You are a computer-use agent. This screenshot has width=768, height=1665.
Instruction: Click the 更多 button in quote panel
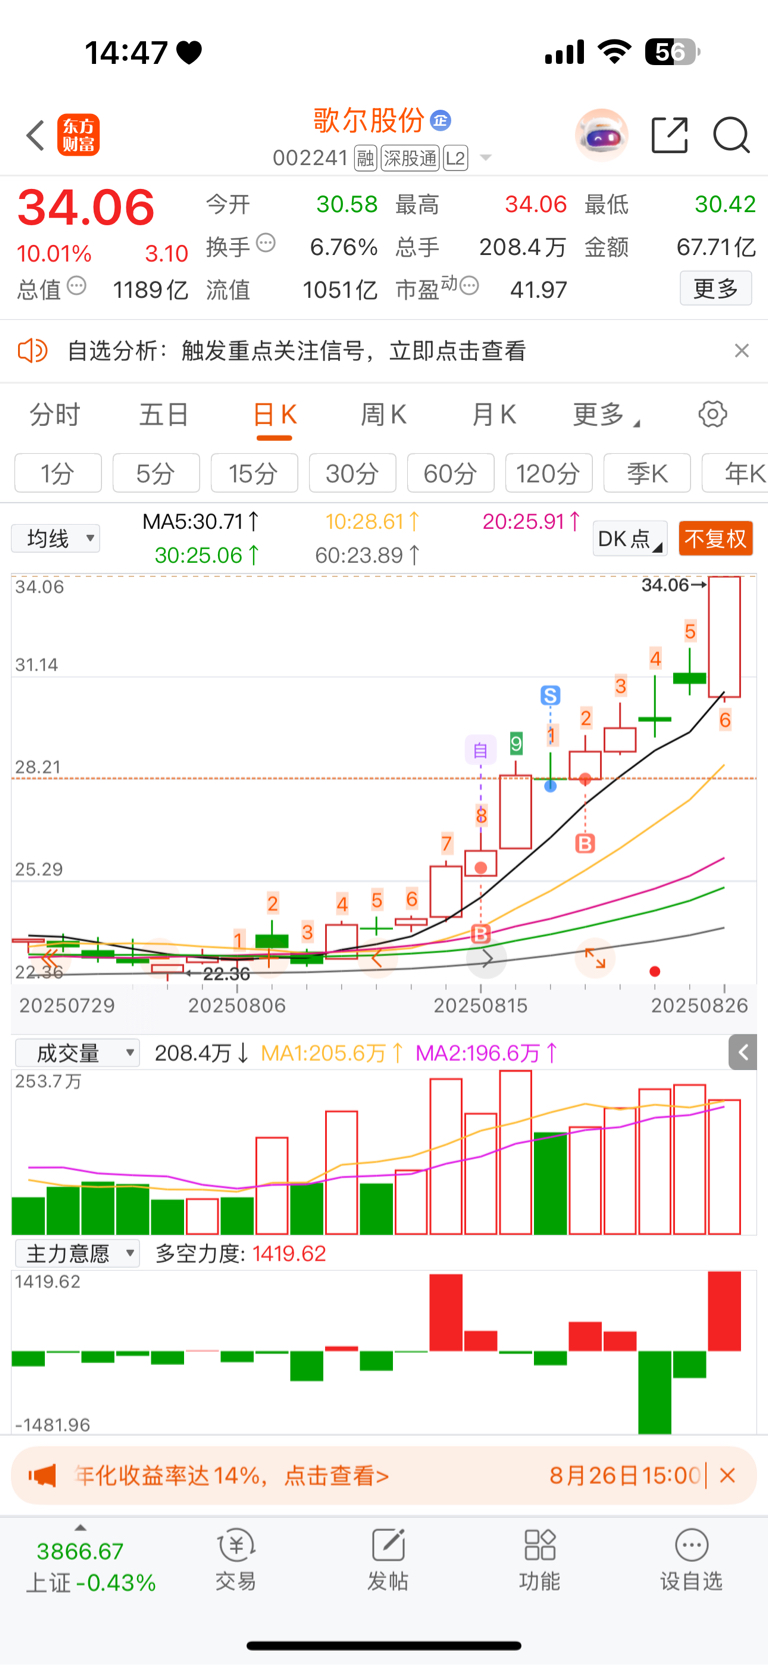click(x=716, y=289)
